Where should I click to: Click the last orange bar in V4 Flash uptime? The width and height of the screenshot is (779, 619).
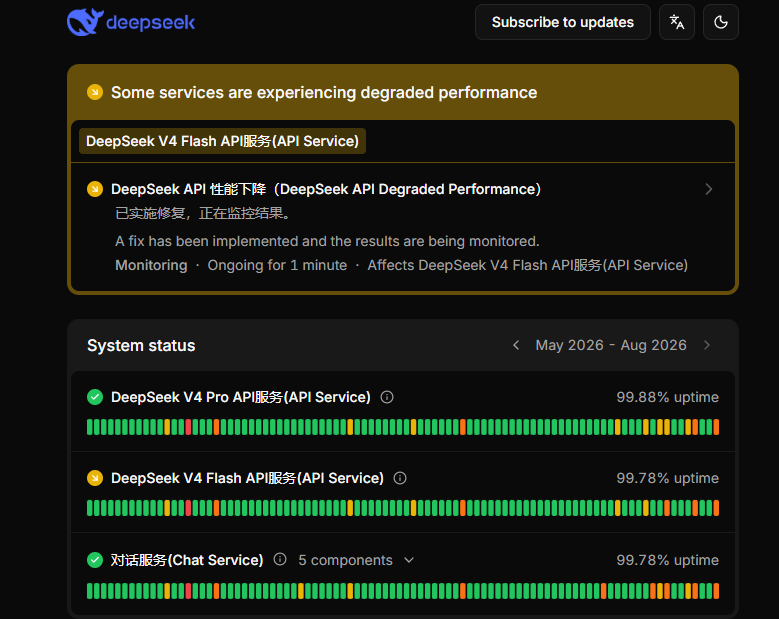point(716,508)
